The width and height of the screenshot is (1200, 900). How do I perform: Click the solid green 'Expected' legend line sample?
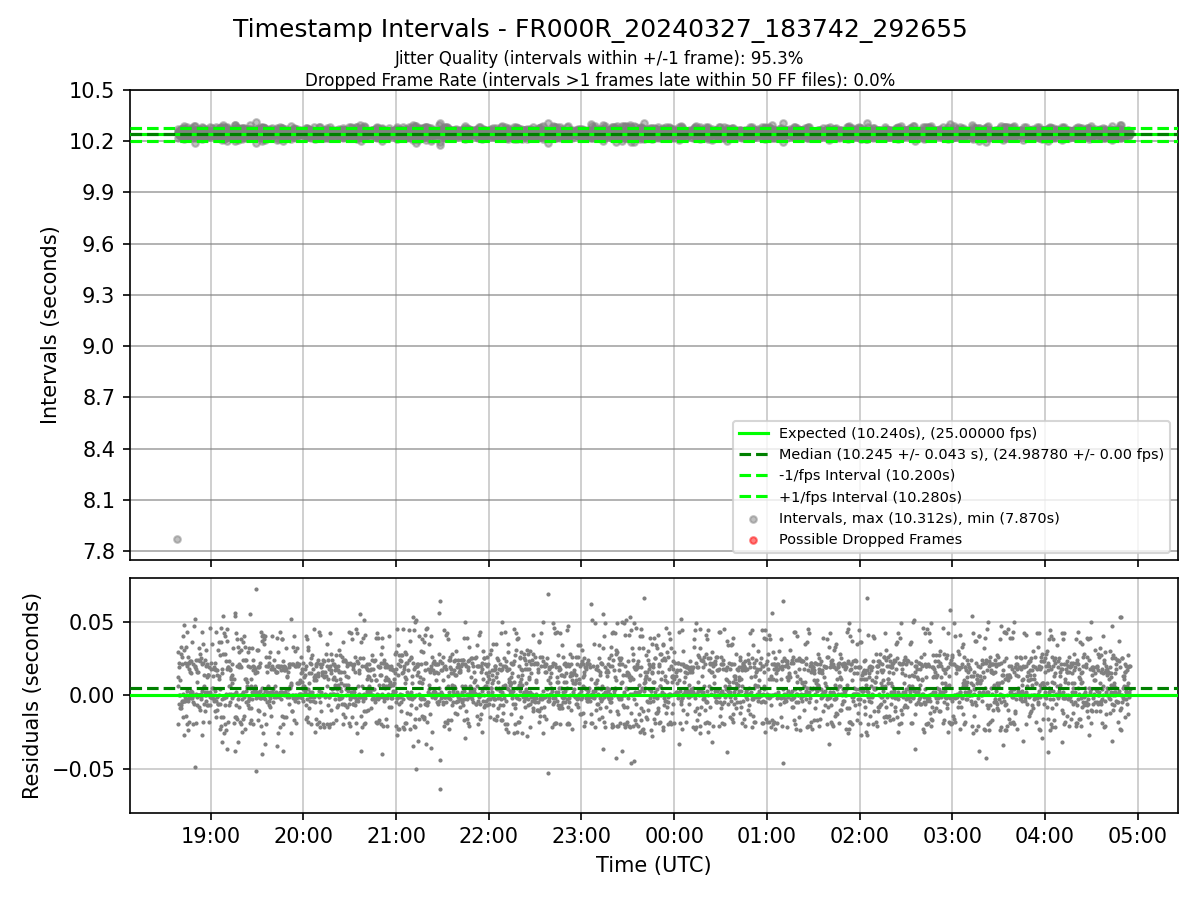point(754,433)
